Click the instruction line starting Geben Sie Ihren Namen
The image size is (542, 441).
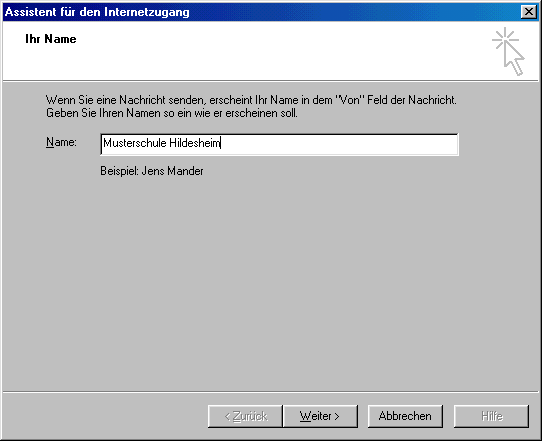point(172,113)
